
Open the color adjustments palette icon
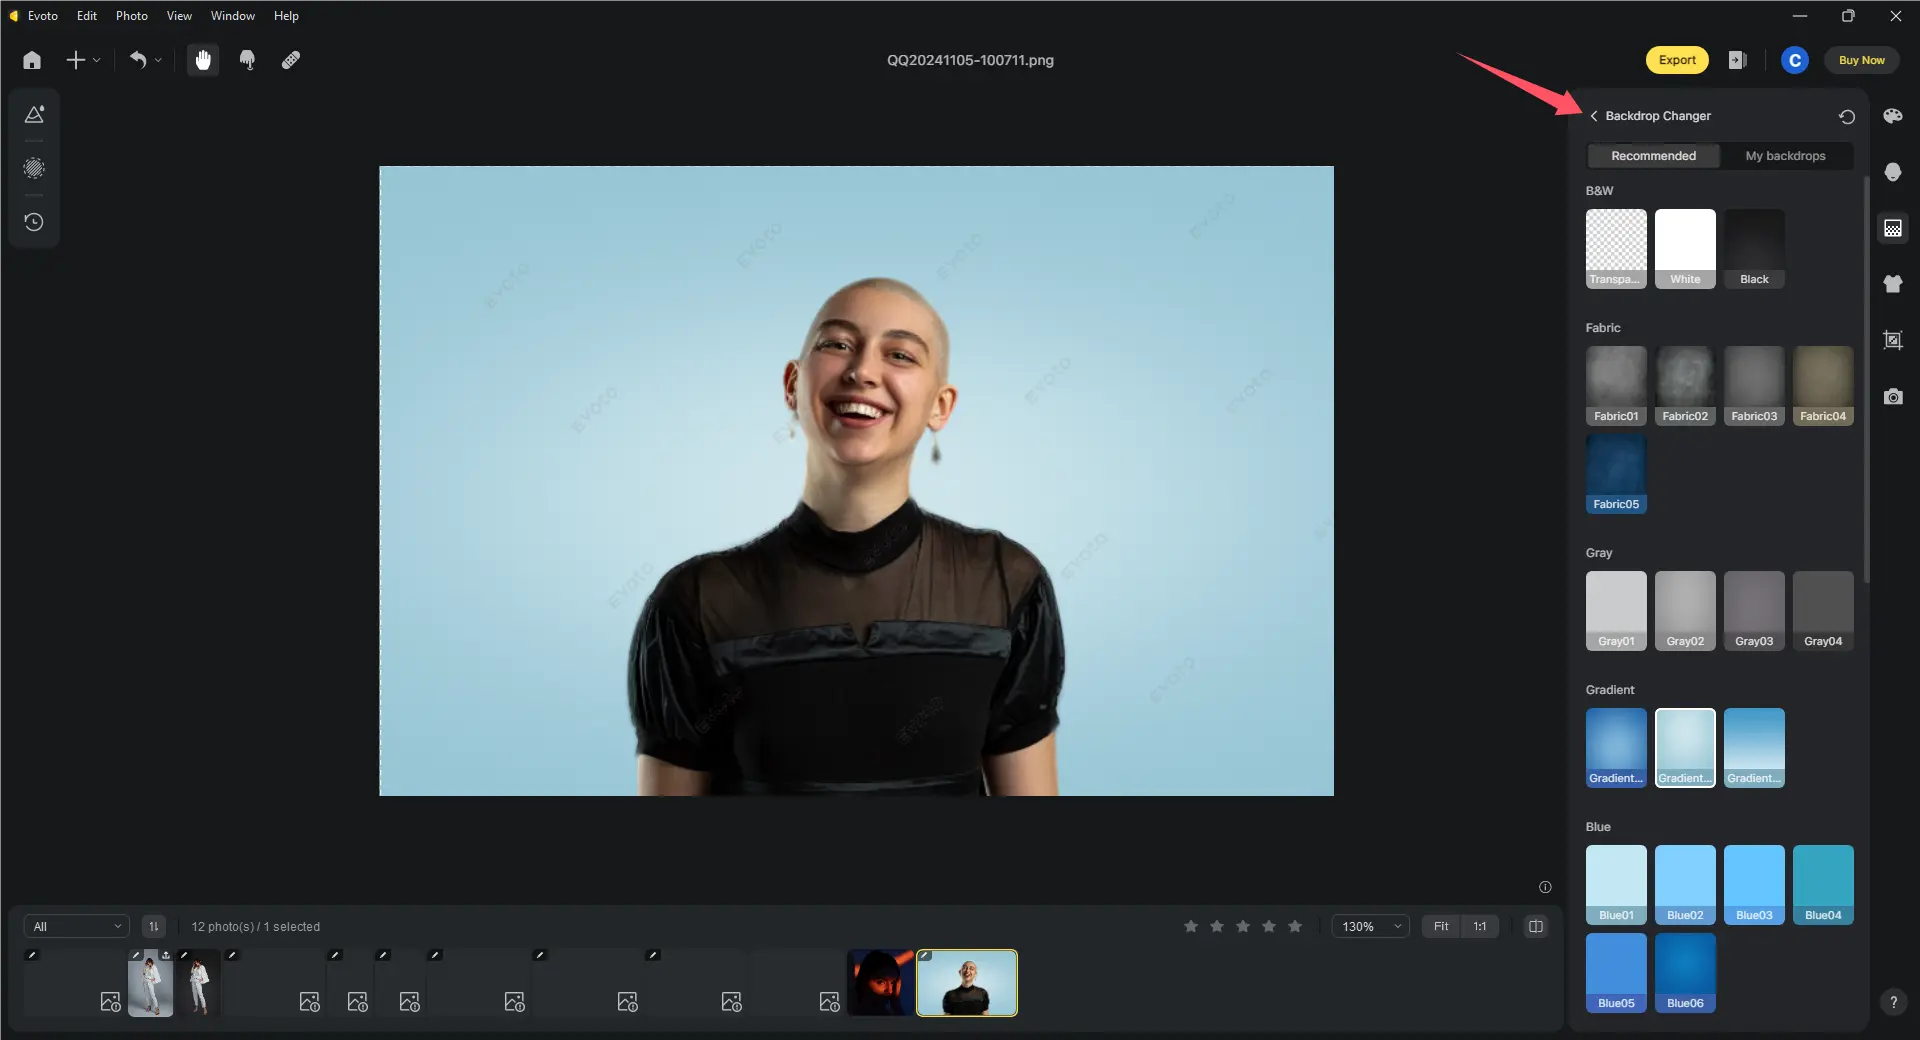pyautogui.click(x=1892, y=116)
